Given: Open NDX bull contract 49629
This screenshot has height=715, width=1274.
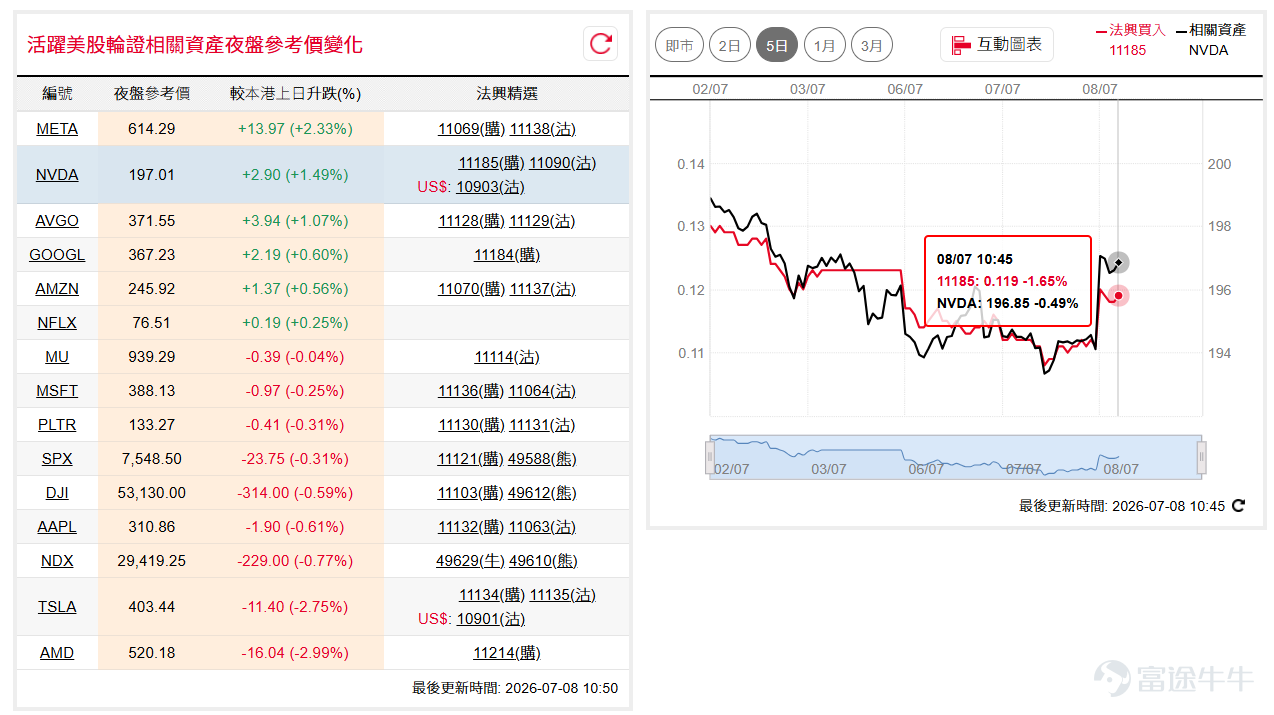Looking at the screenshot, I should tap(470, 561).
